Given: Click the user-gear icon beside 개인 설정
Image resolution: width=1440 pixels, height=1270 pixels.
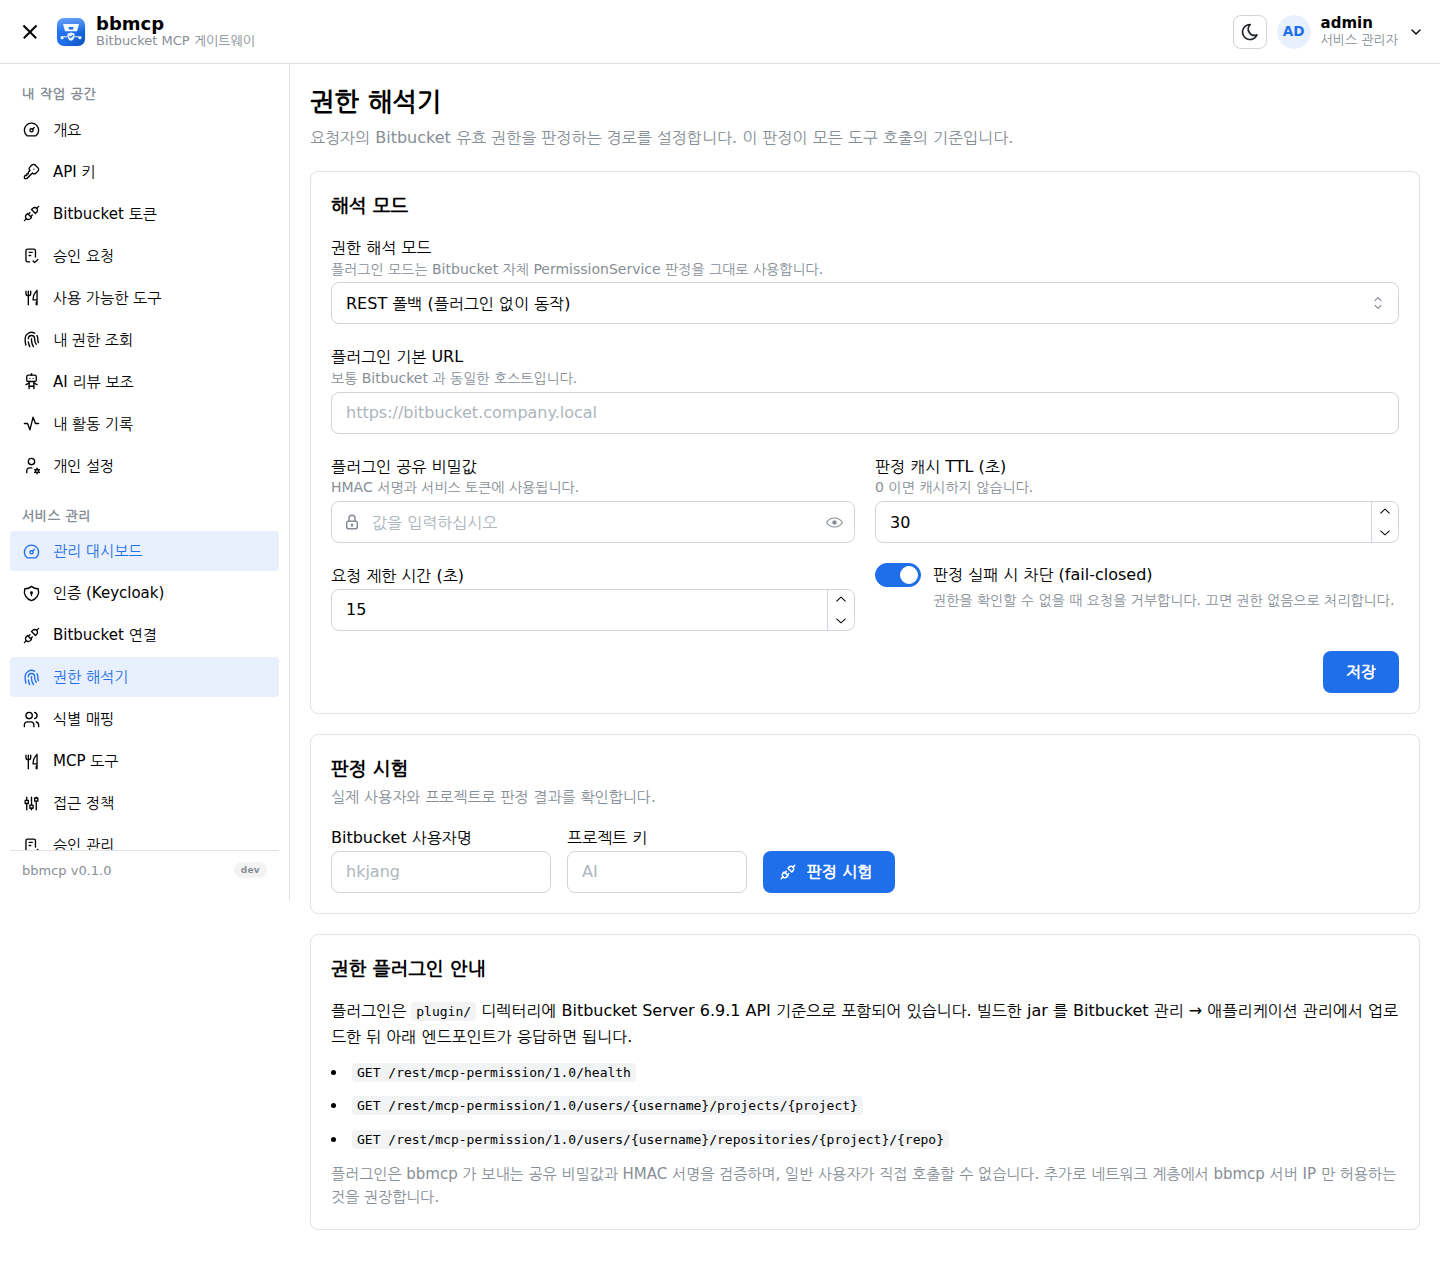Looking at the screenshot, I should pos(32,466).
